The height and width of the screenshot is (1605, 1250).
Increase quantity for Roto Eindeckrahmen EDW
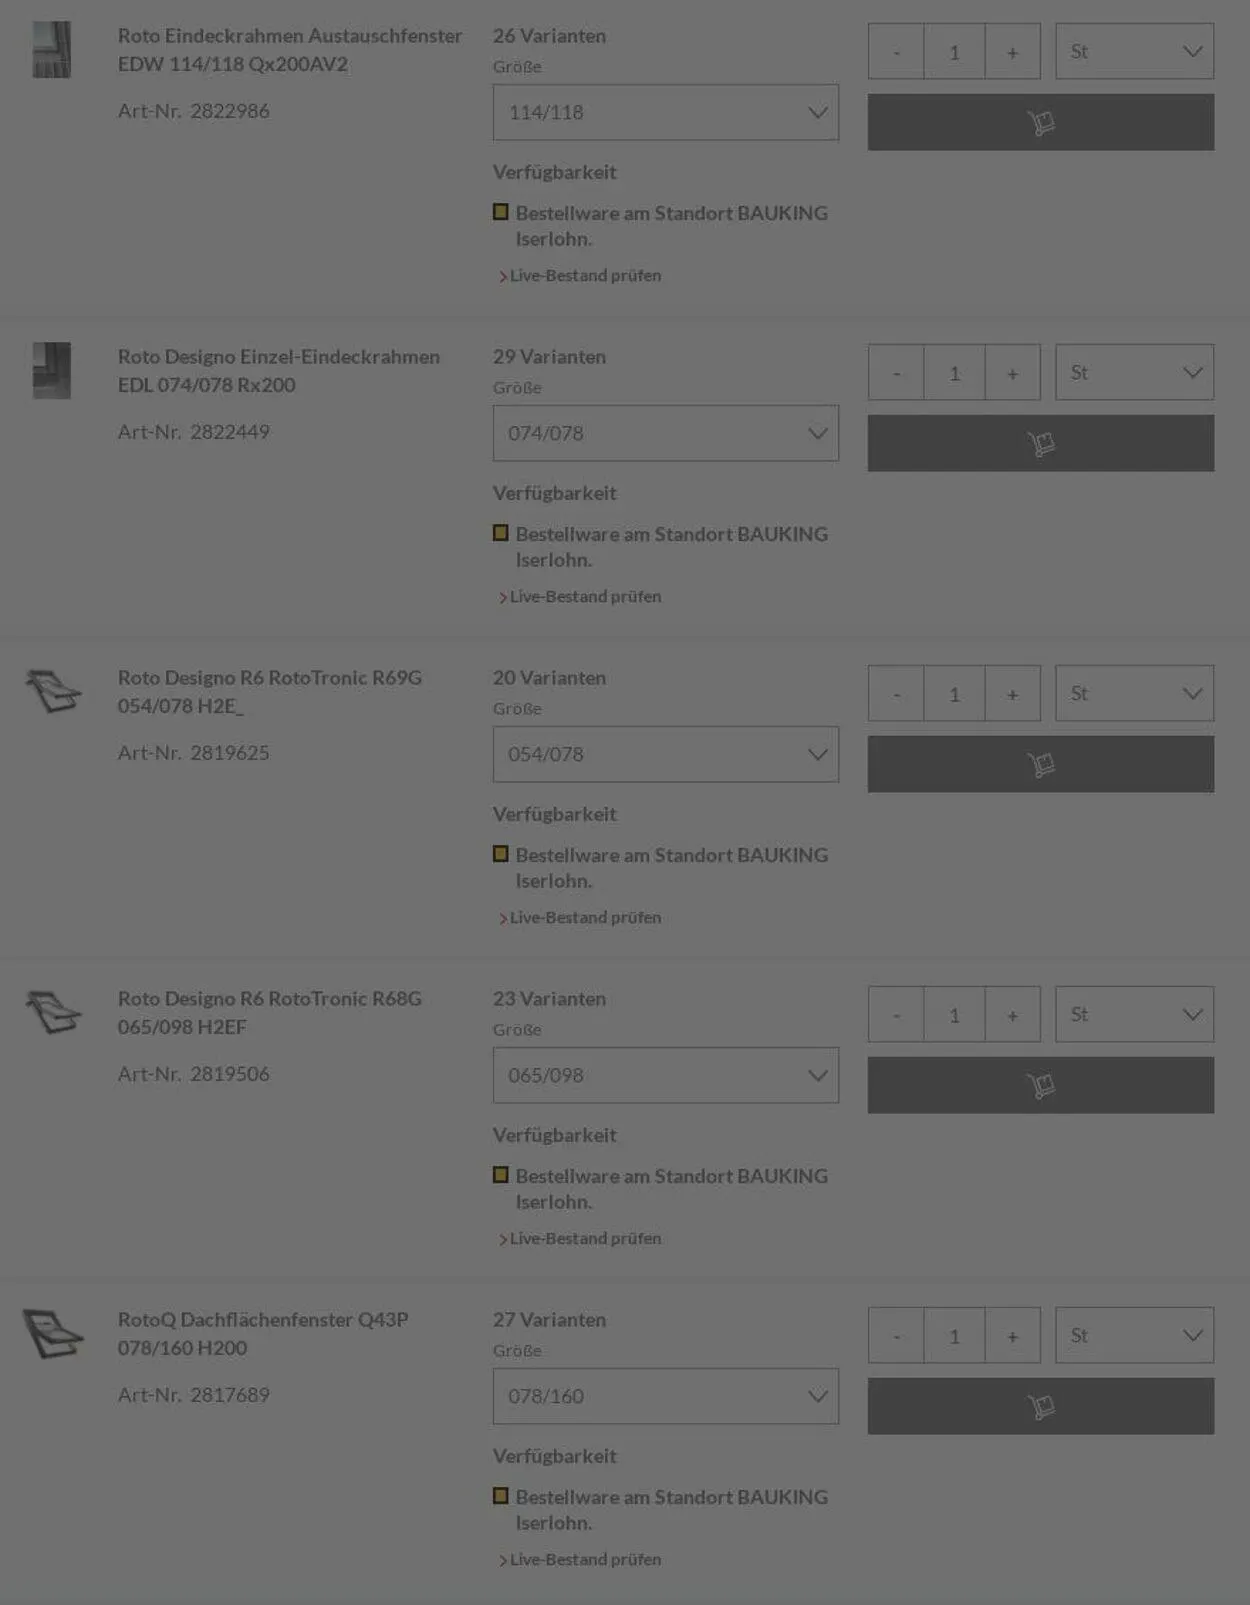[x=1012, y=51]
